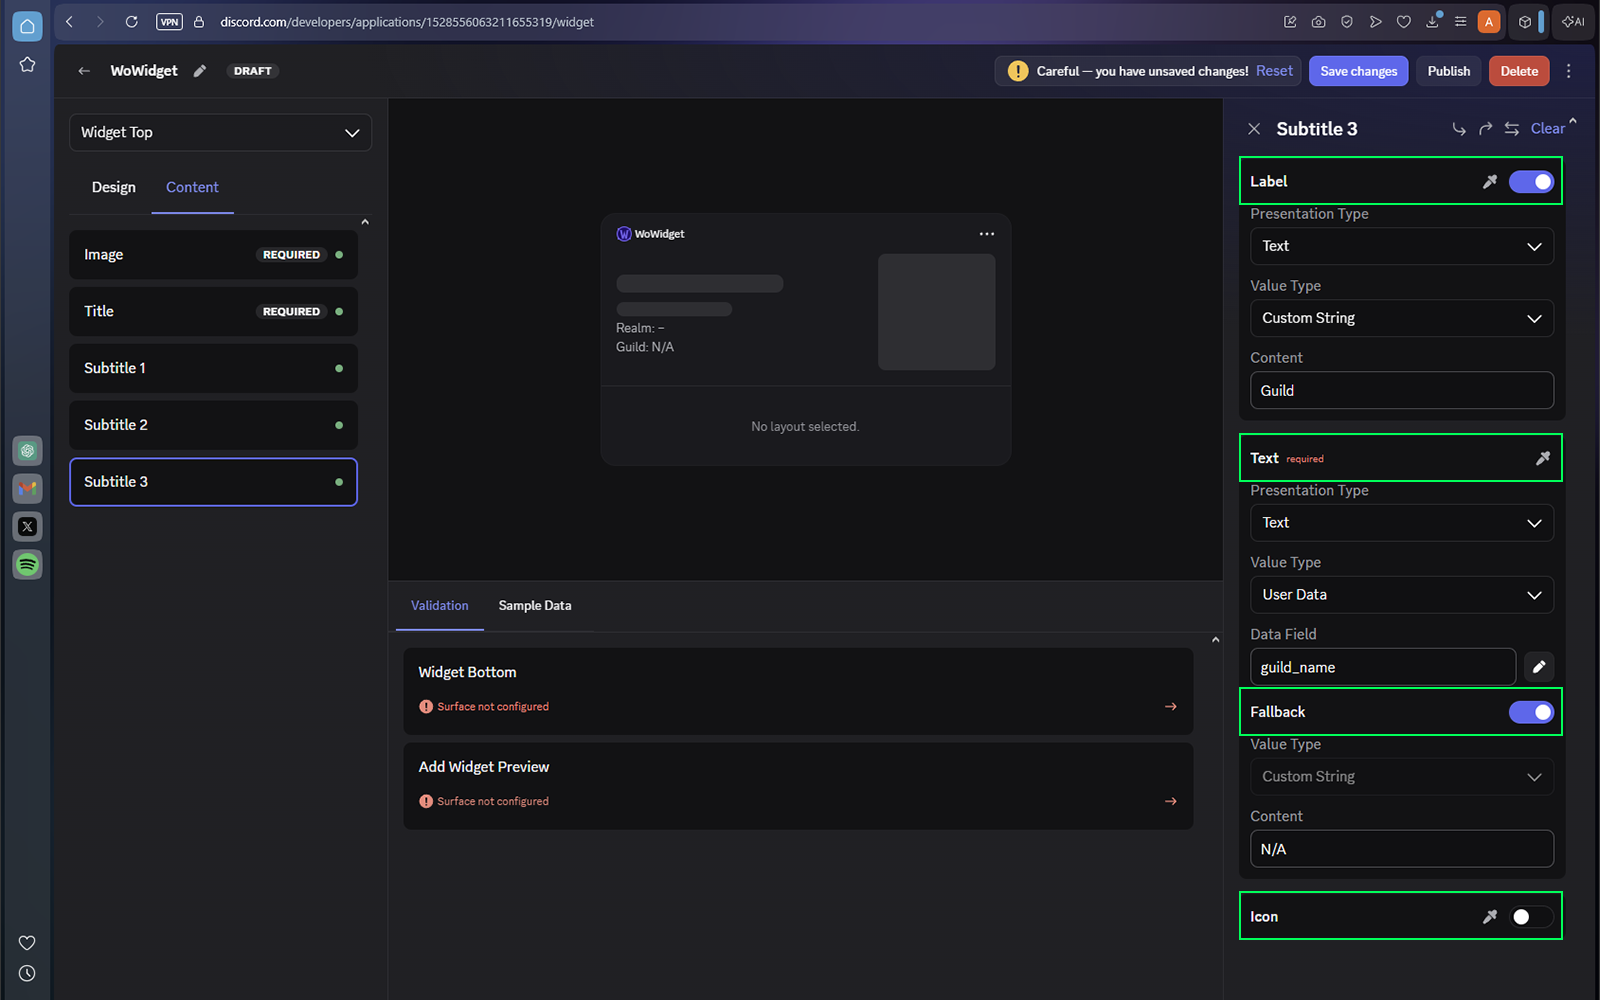Click the red Delete button
This screenshot has height=1000, width=1600.
coord(1519,71)
